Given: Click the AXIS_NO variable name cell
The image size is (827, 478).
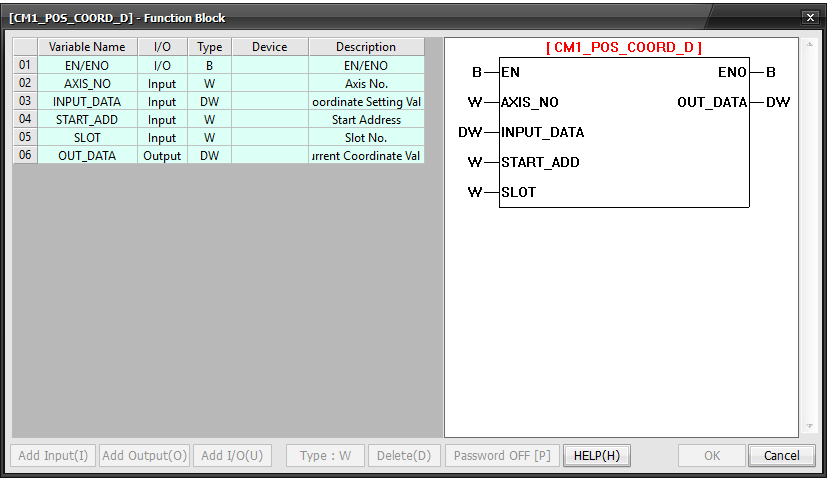Looking at the screenshot, I should 88,83.
